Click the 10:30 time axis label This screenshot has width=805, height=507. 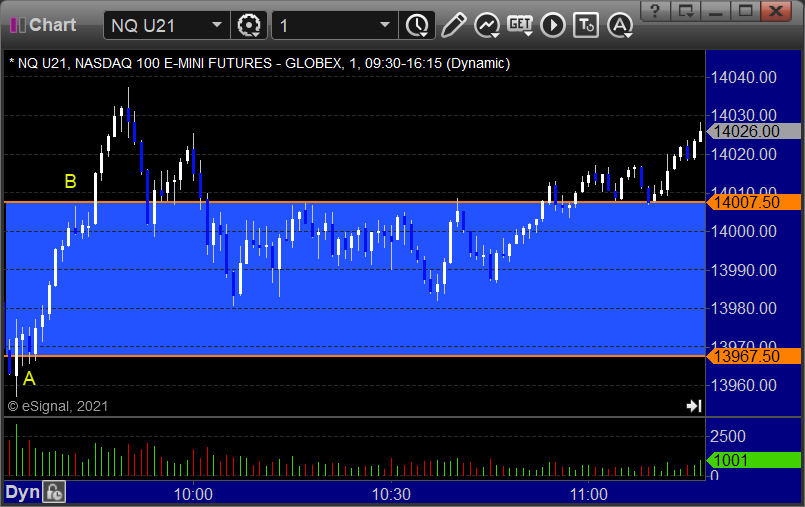tap(391, 495)
